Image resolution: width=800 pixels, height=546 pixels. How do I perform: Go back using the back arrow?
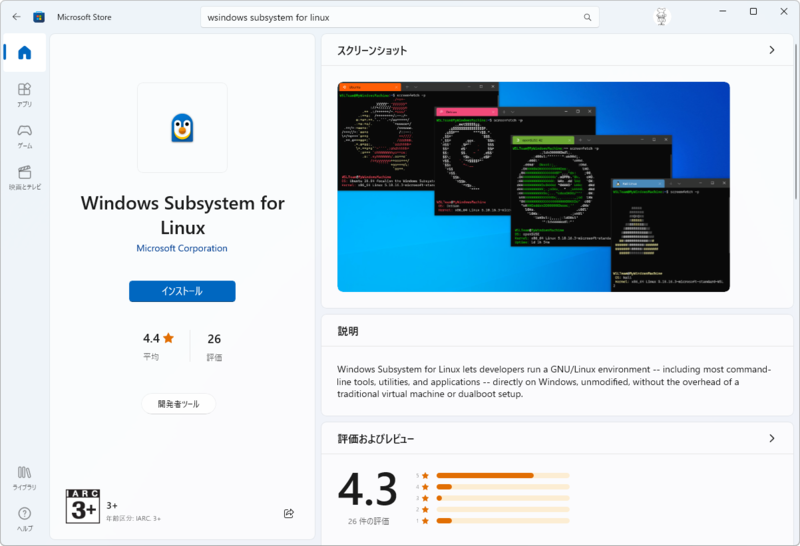point(16,17)
